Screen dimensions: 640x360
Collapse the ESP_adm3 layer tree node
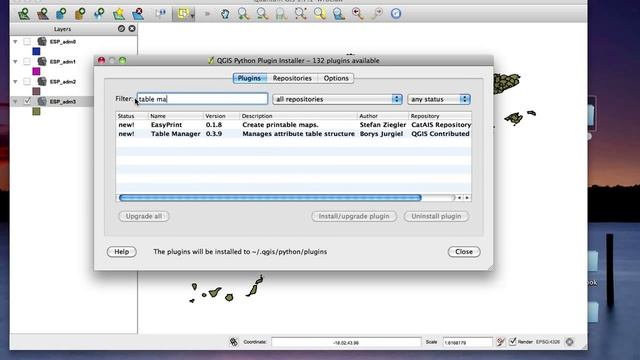(15, 101)
